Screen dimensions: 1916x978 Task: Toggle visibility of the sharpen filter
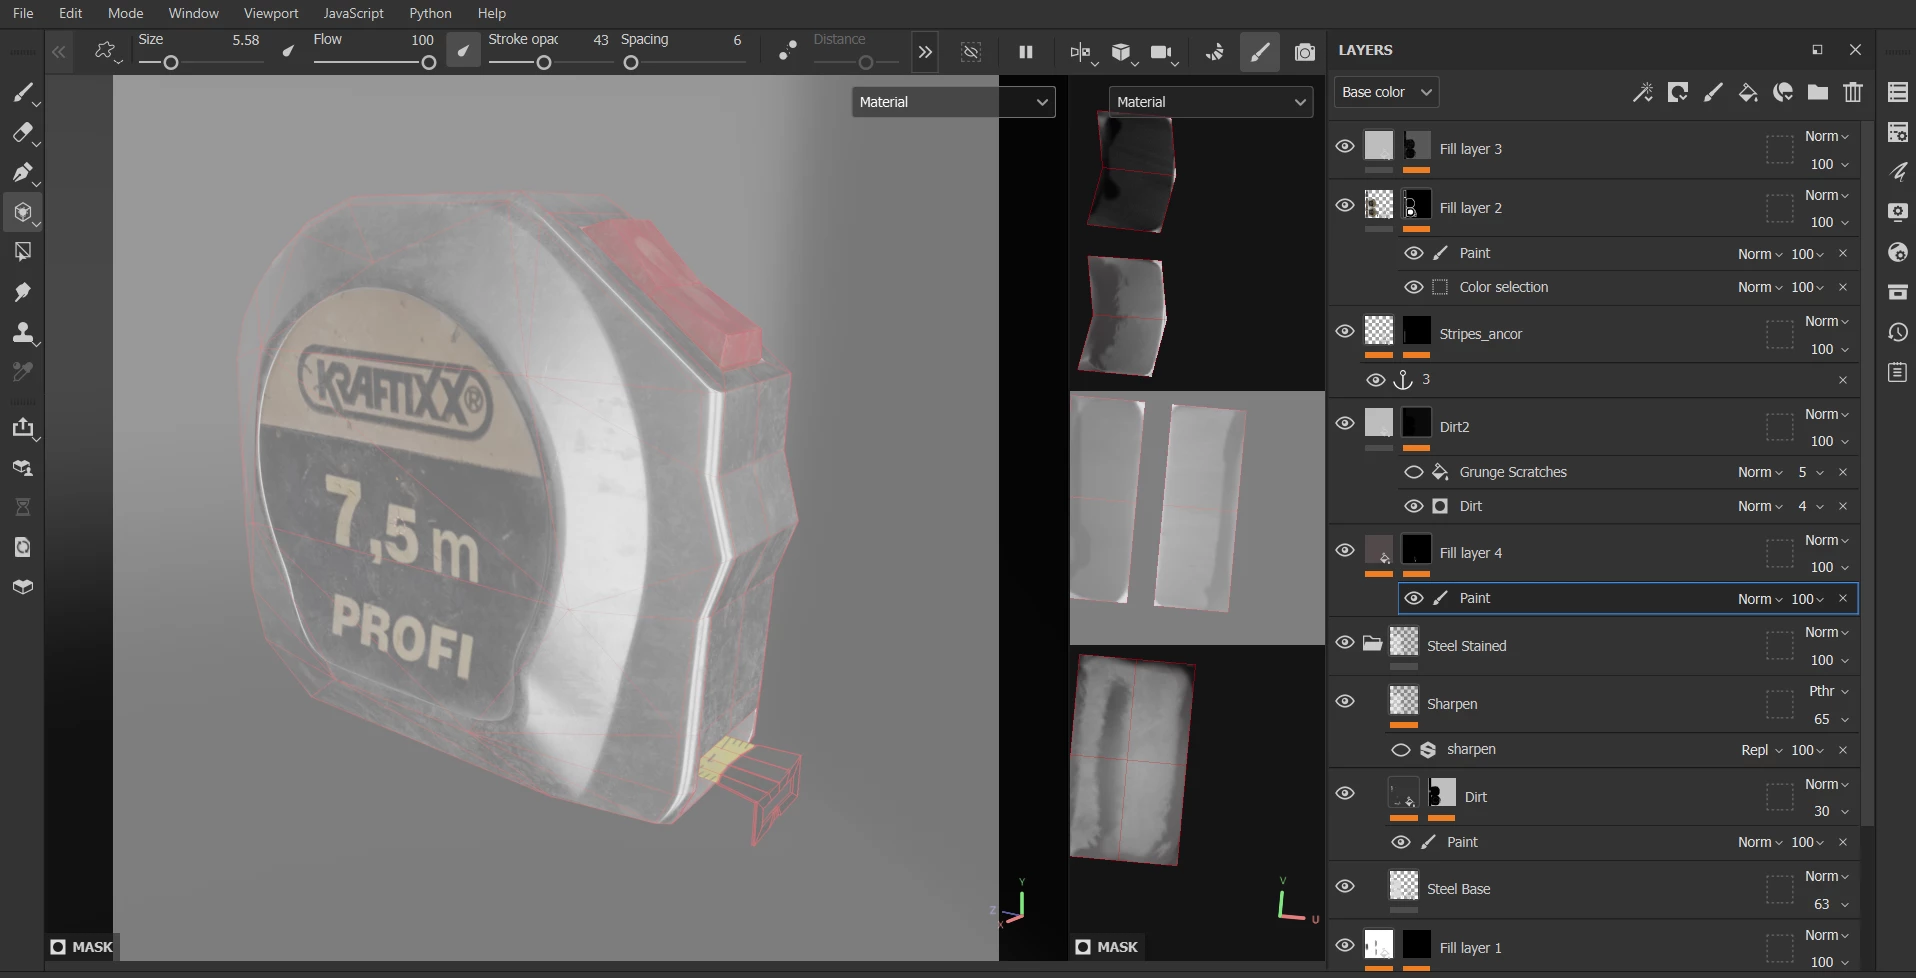(x=1401, y=750)
